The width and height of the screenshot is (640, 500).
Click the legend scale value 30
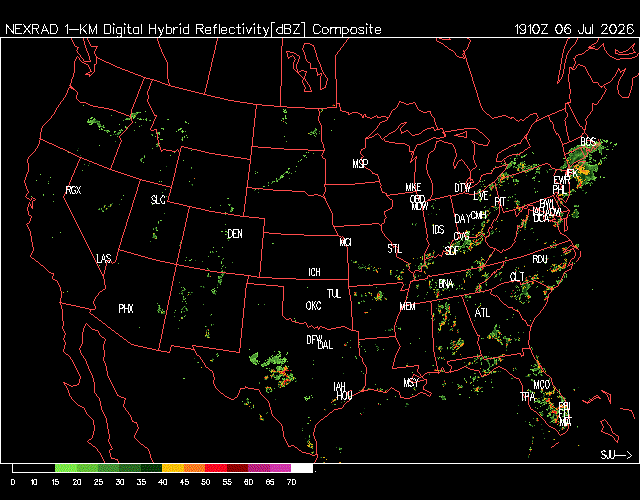coord(120,482)
